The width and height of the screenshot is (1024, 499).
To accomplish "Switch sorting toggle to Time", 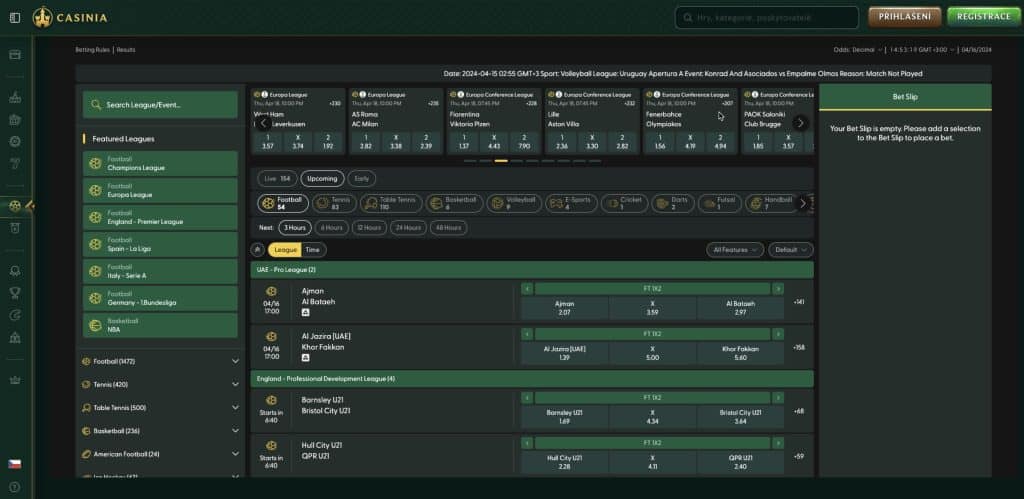I will 313,250.
